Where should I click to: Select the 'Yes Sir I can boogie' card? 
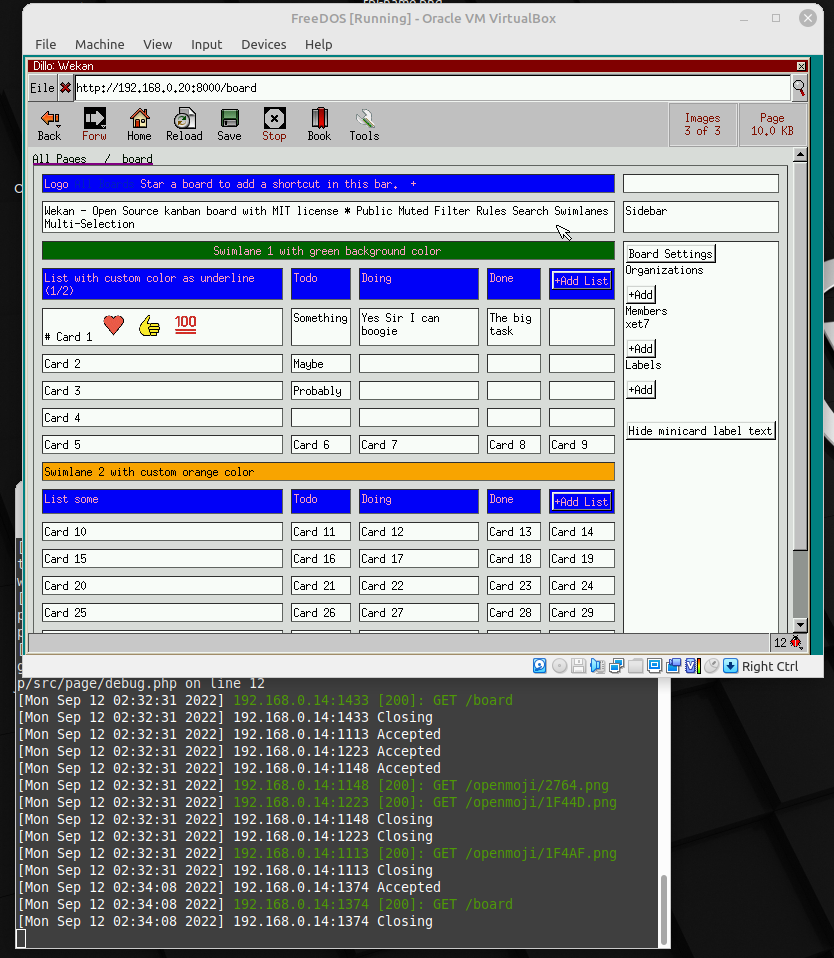[x=419, y=327]
